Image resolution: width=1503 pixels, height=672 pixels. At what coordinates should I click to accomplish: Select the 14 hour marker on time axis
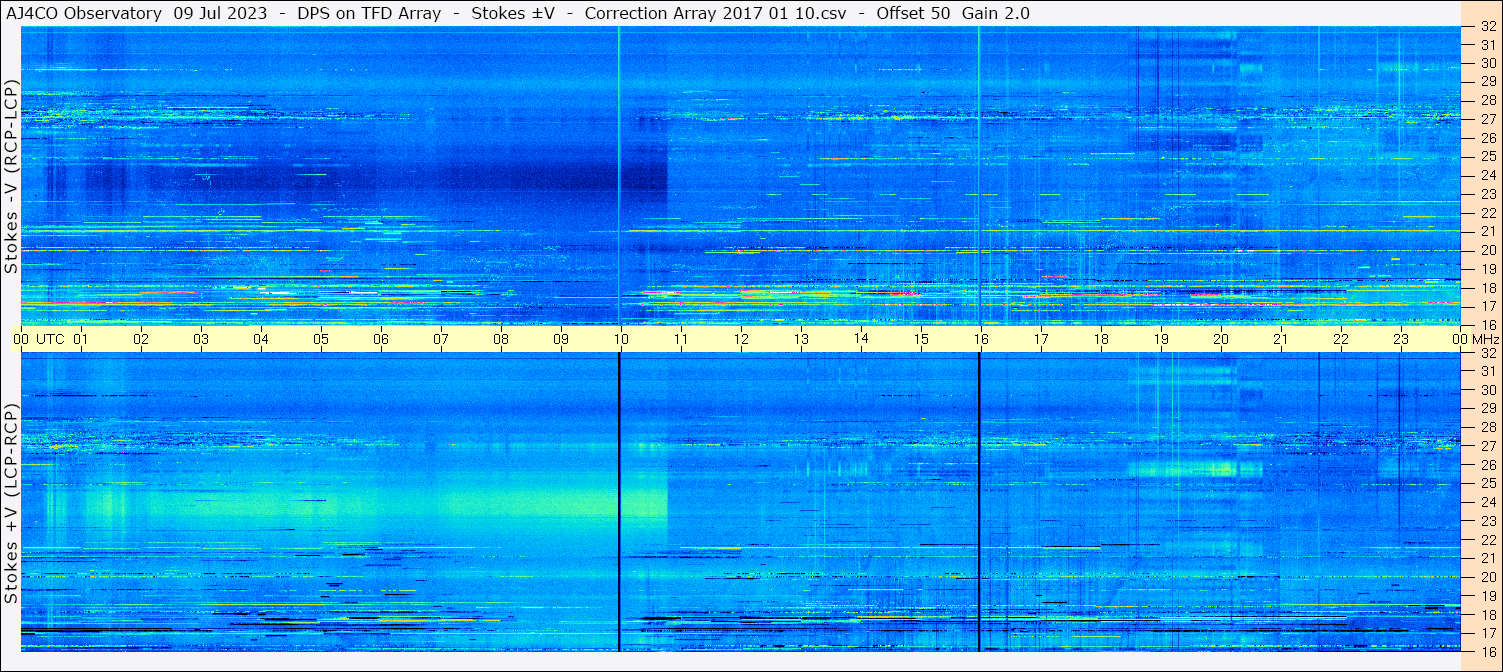861,338
